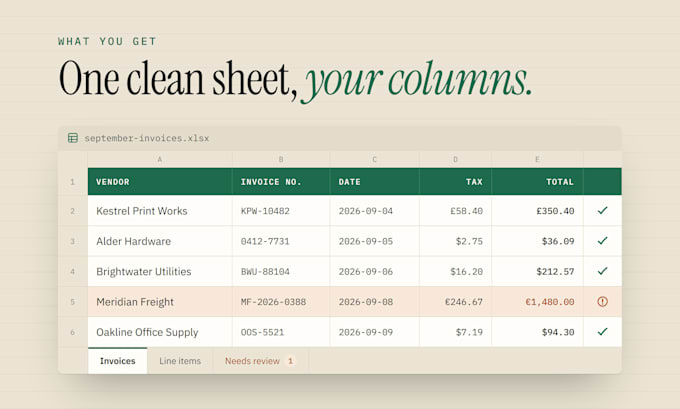This screenshot has height=409, width=680.
Task: Click the checkmark in Kestrel Print Works row
Action: coord(602,210)
